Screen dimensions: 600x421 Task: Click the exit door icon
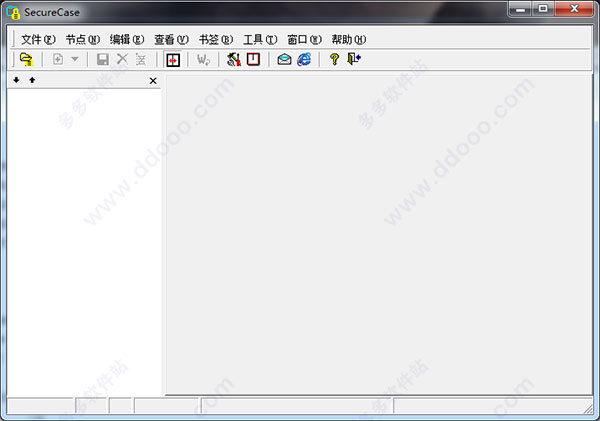(x=354, y=59)
